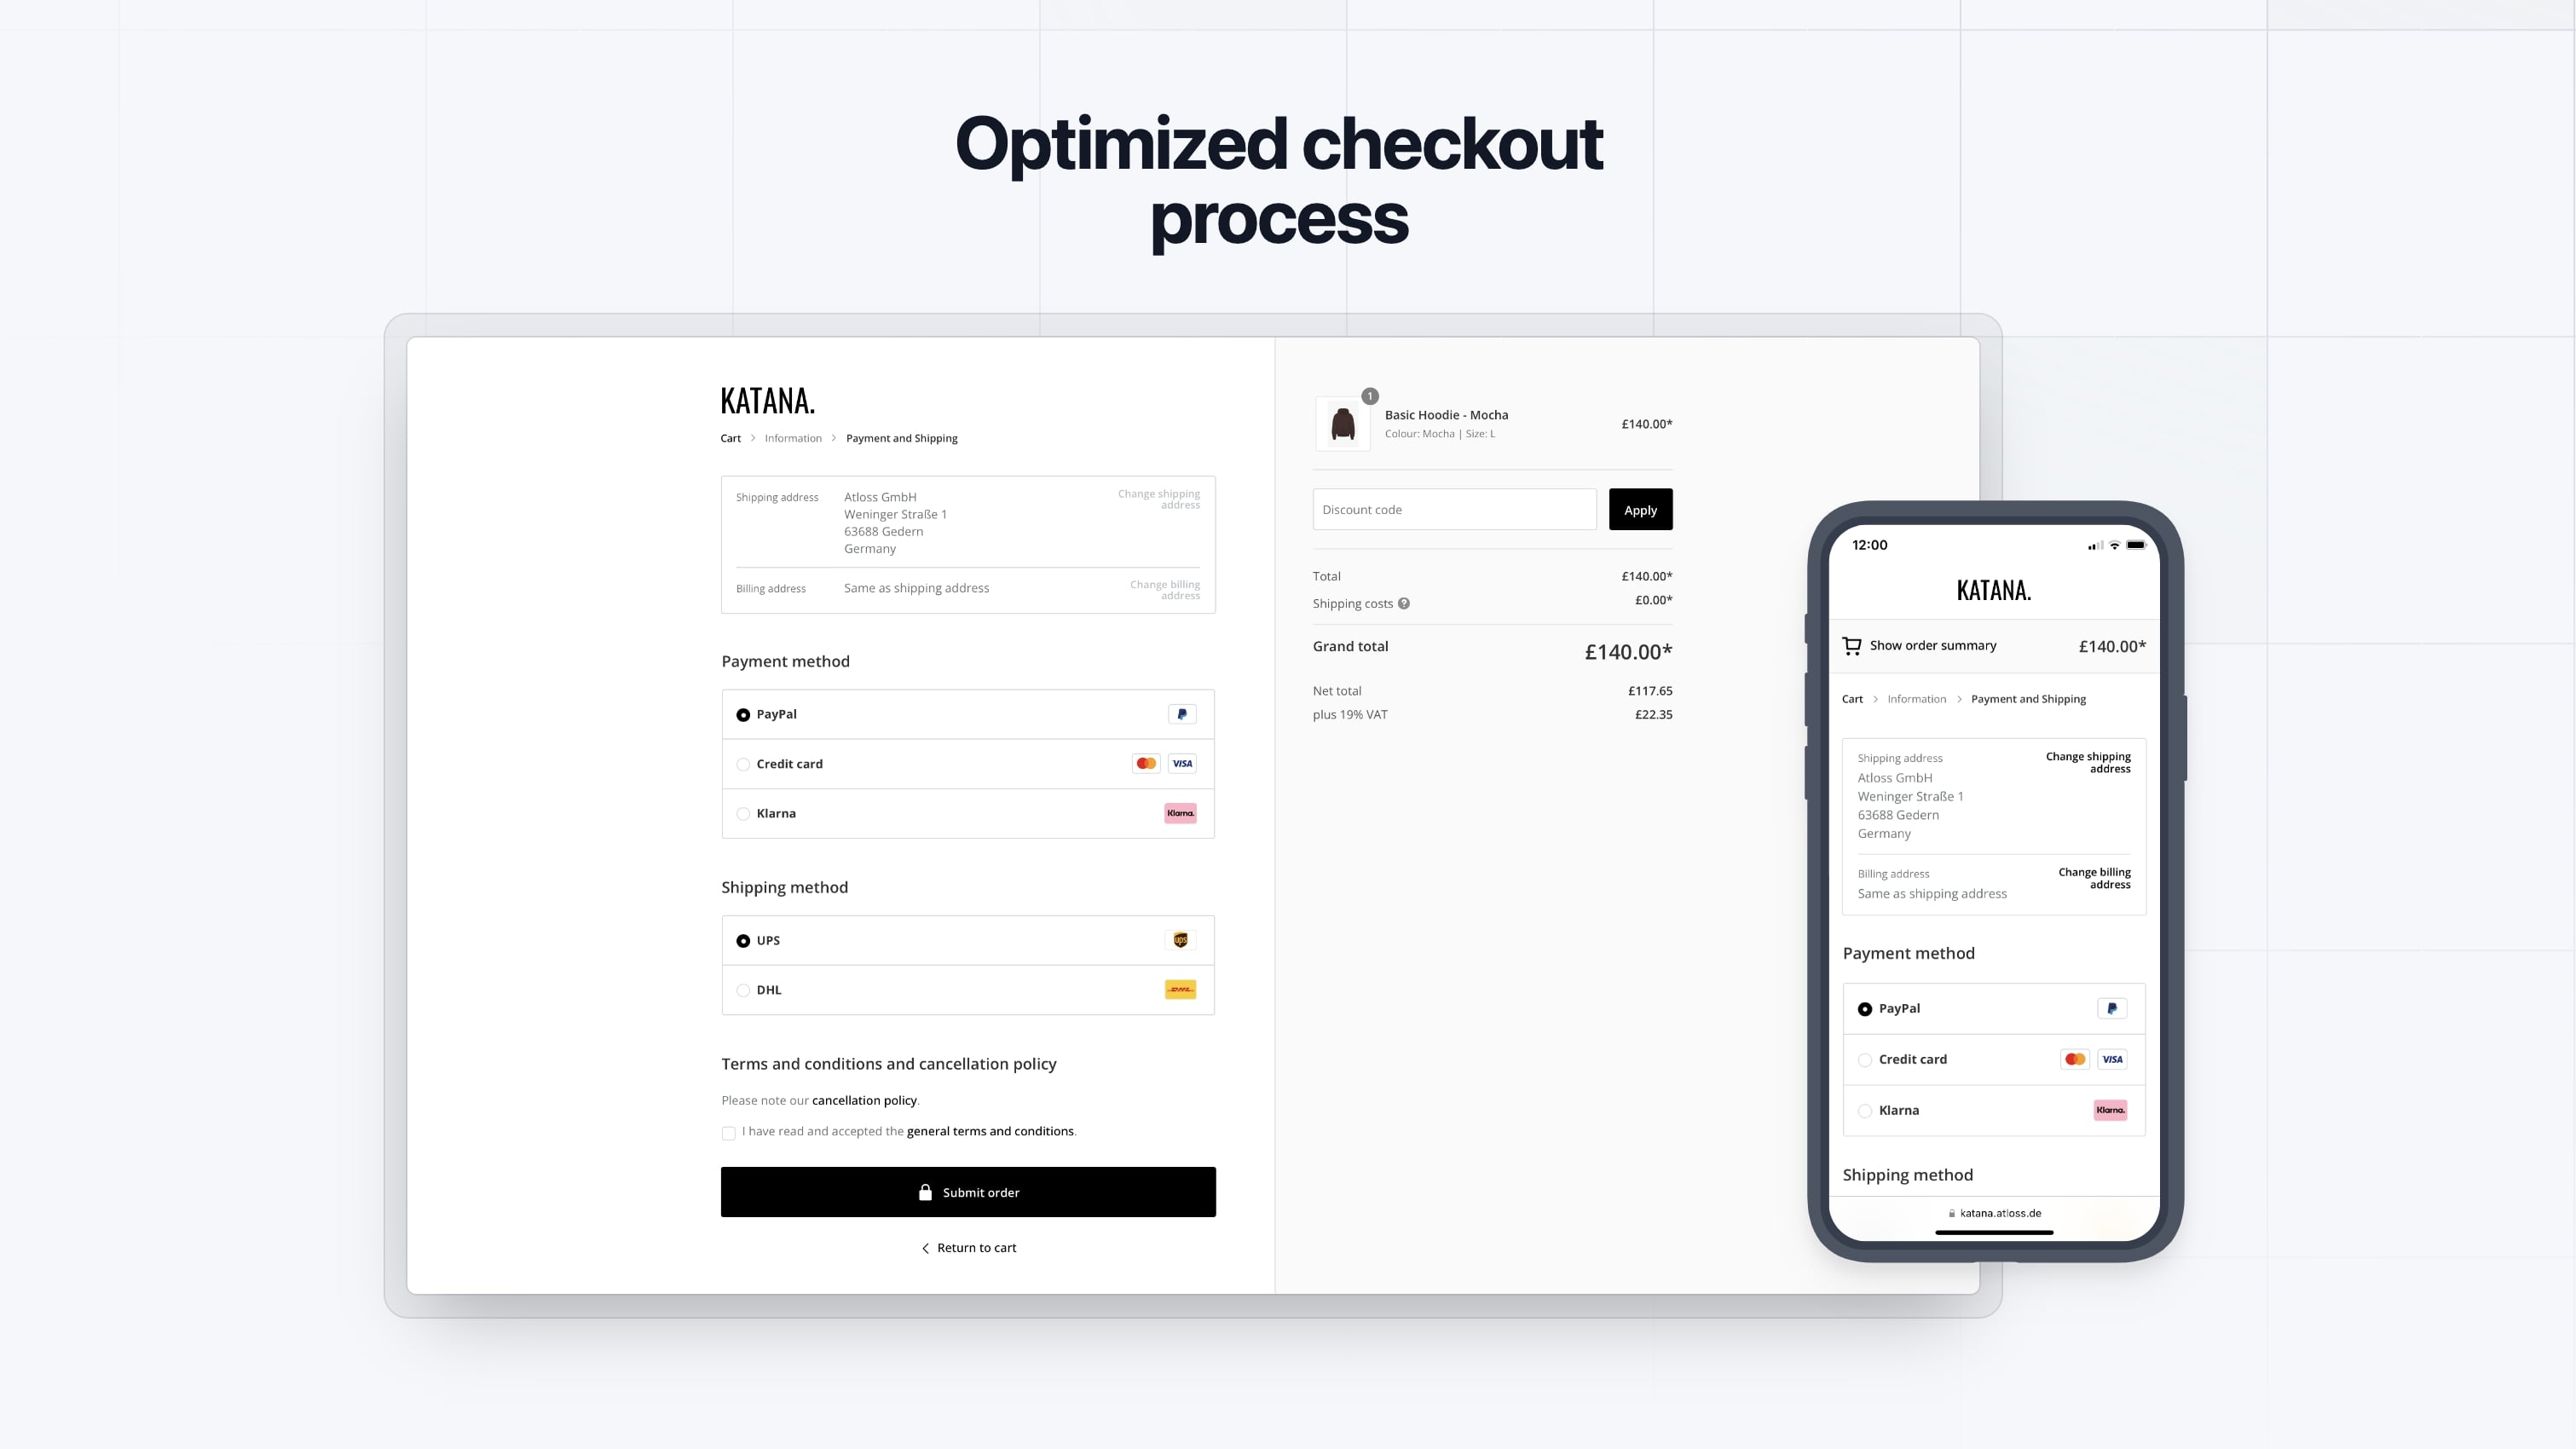Click the DHL shipping carrier icon

1178,989
